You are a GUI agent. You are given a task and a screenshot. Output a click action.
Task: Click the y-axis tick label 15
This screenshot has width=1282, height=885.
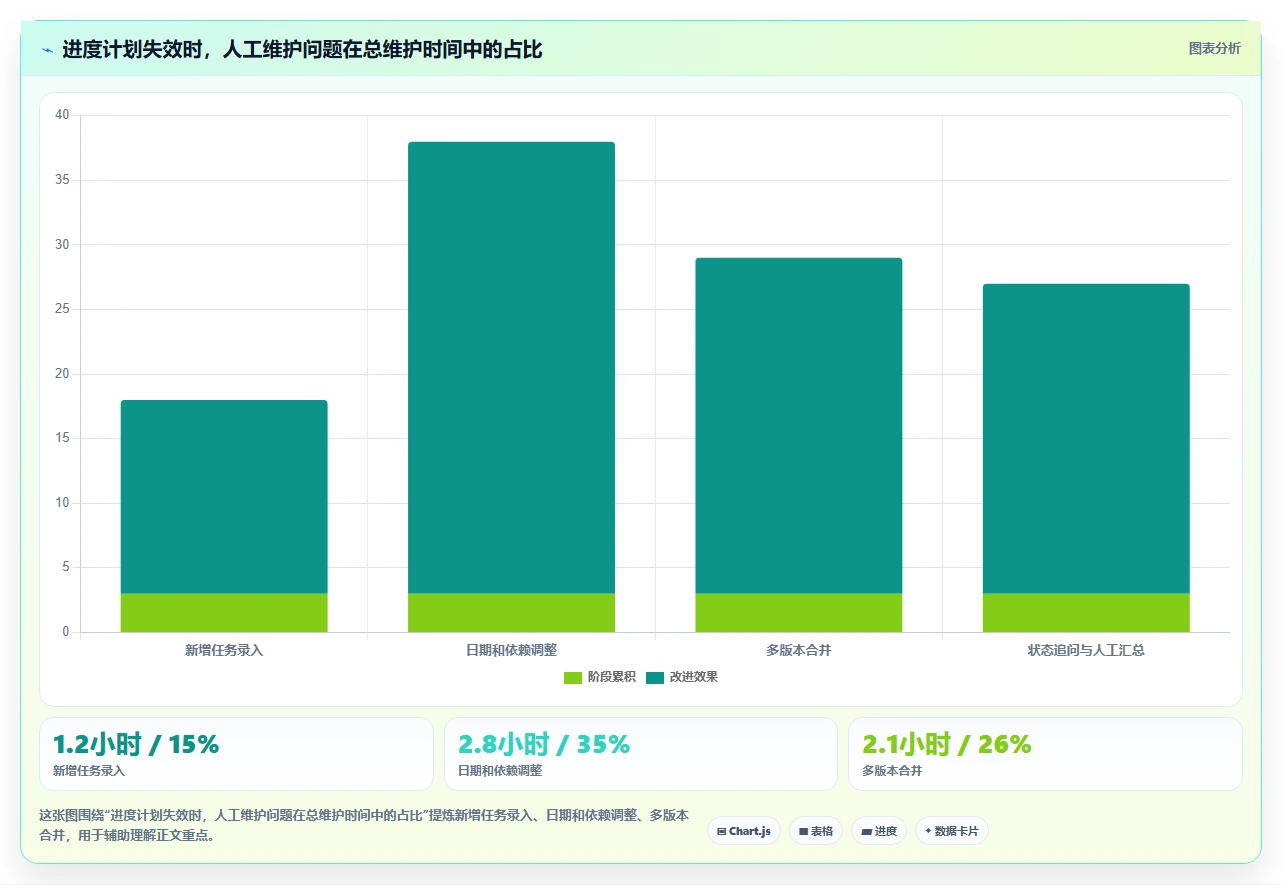(62, 438)
